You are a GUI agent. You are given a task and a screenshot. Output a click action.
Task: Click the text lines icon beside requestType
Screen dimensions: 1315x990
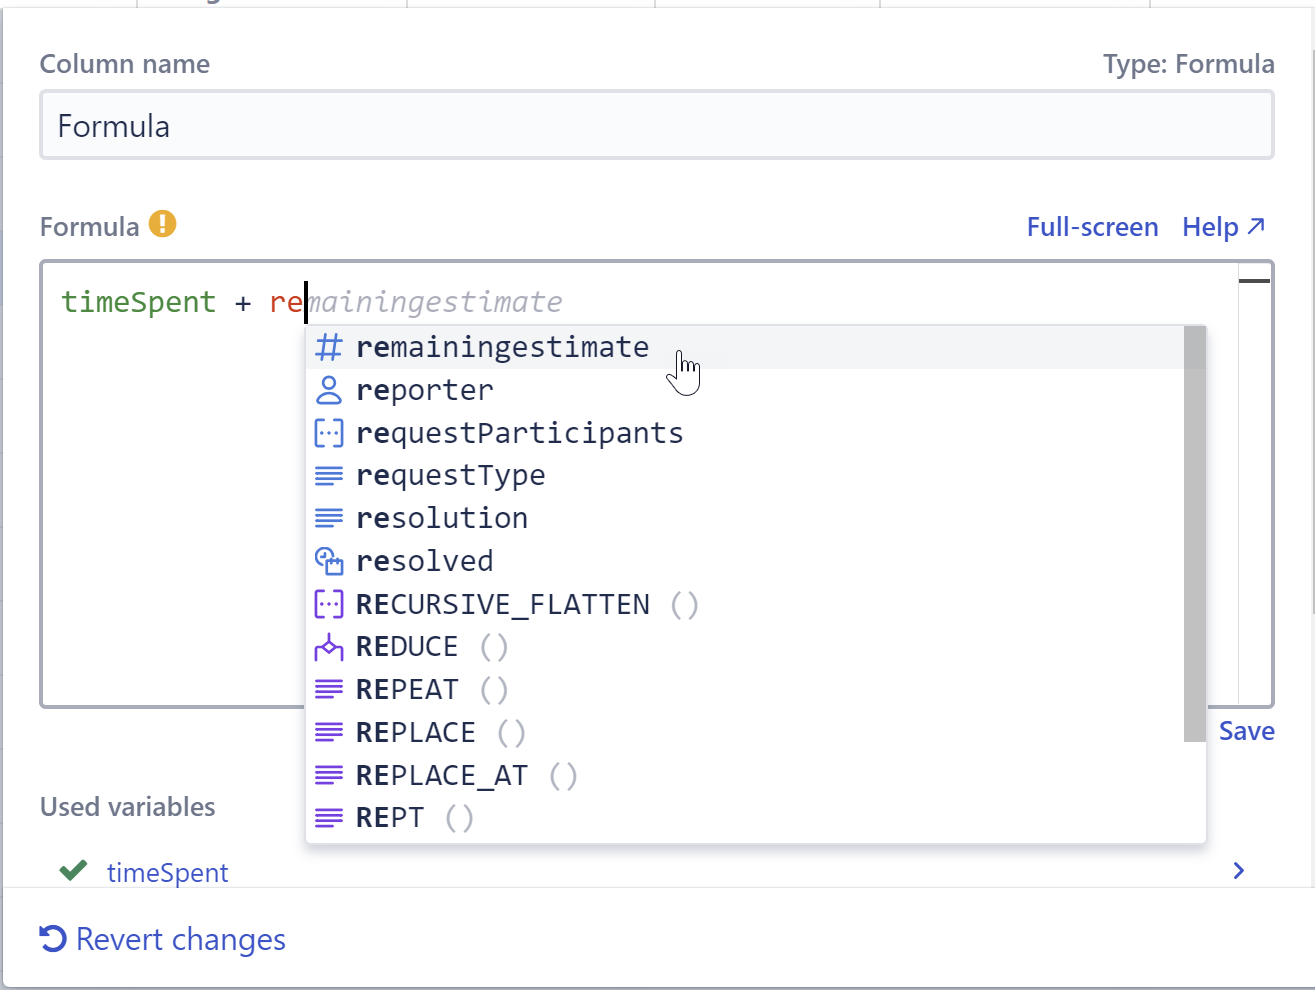pos(329,476)
